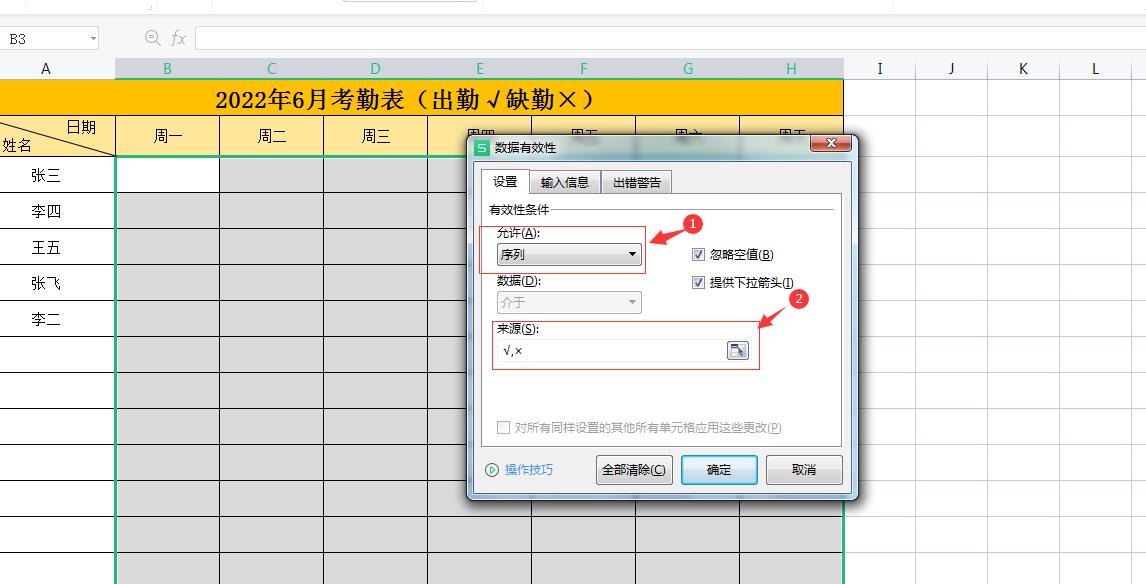Select column C header

[271, 69]
